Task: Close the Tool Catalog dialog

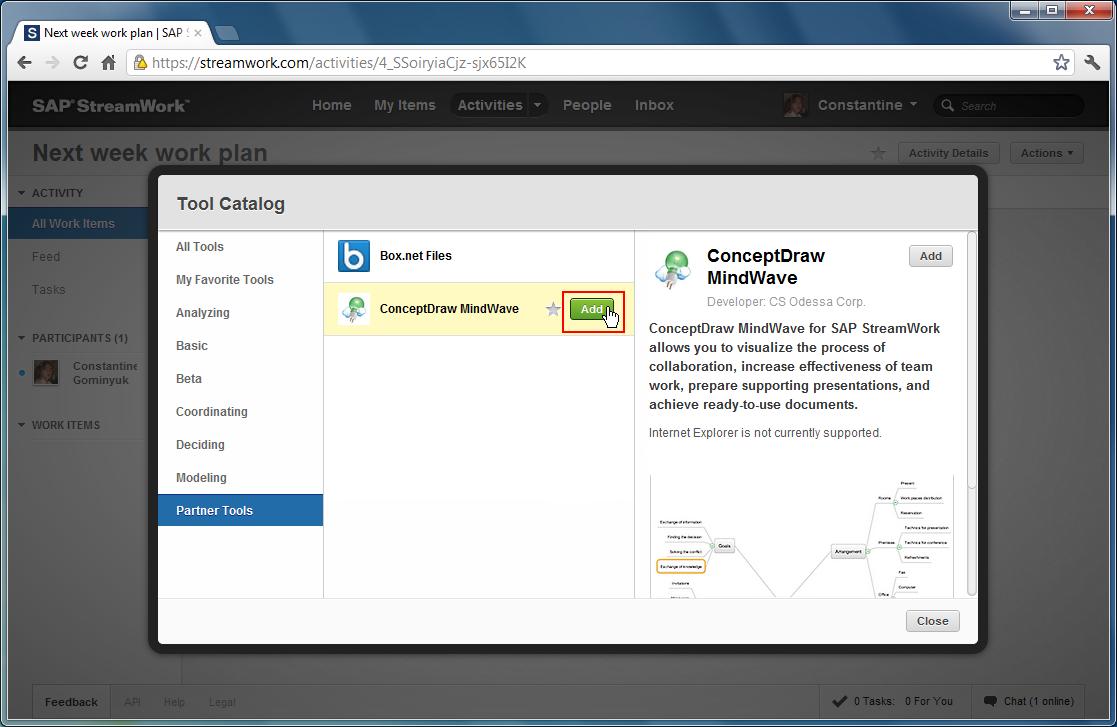Action: pyautogui.click(x=932, y=621)
